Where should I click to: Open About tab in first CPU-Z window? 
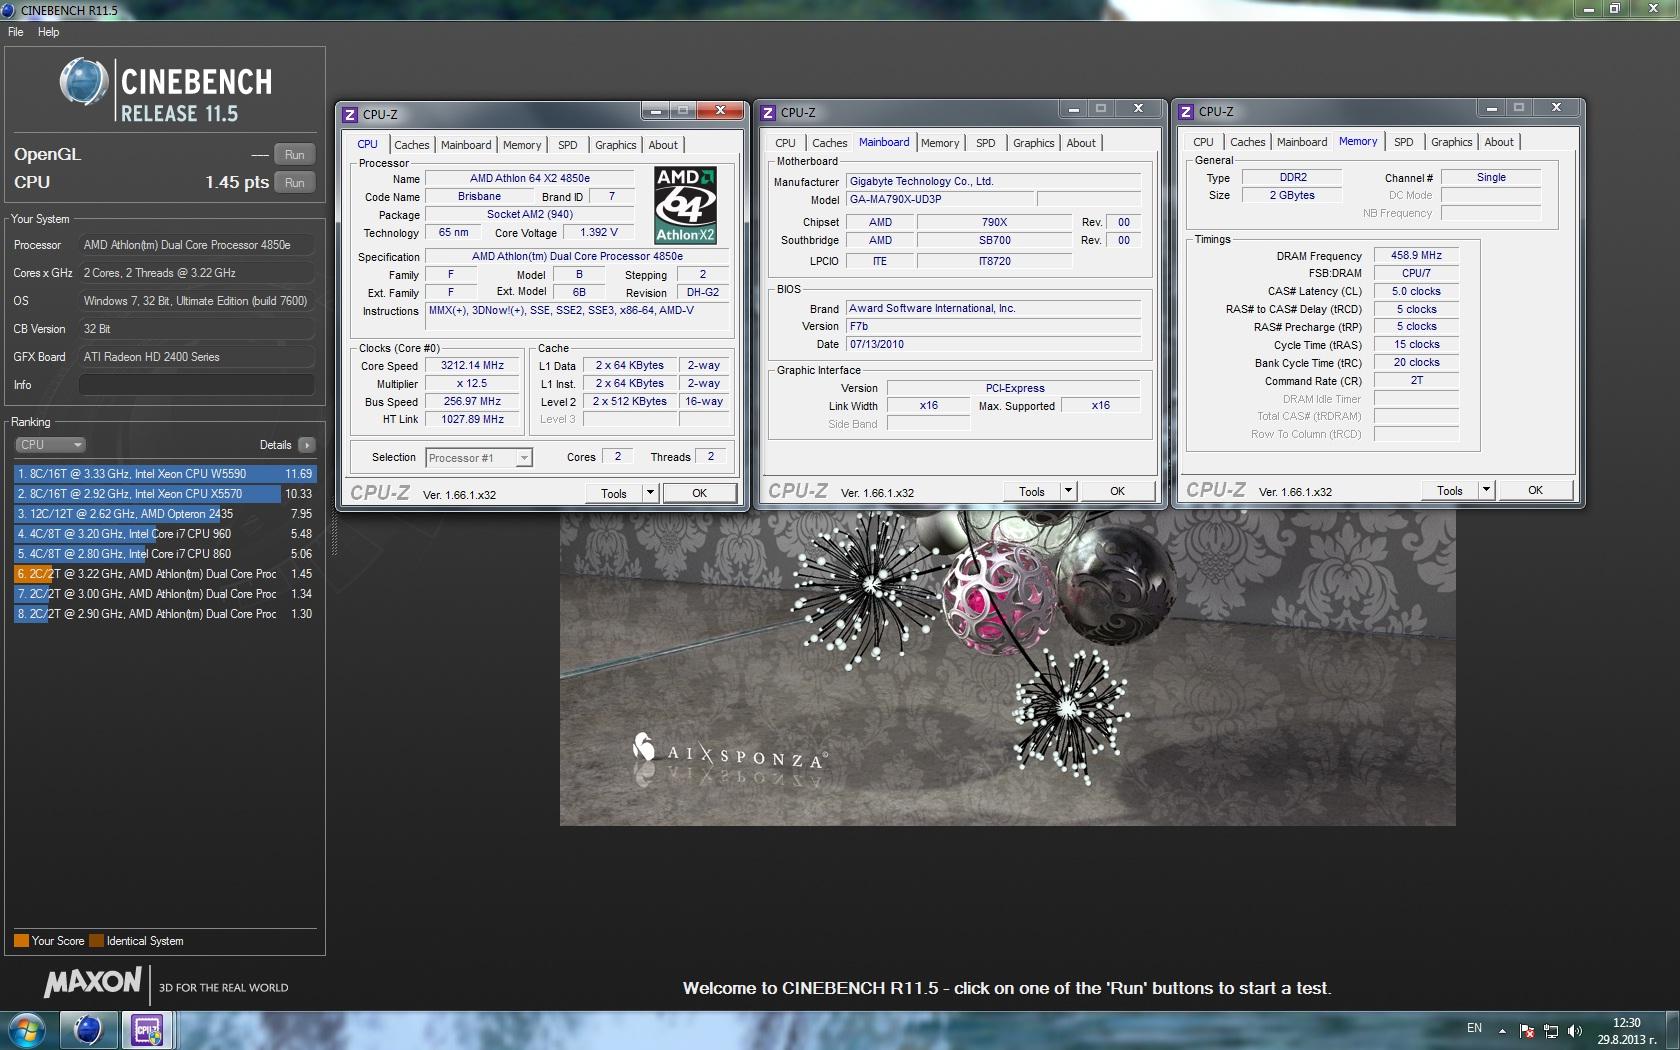[663, 145]
